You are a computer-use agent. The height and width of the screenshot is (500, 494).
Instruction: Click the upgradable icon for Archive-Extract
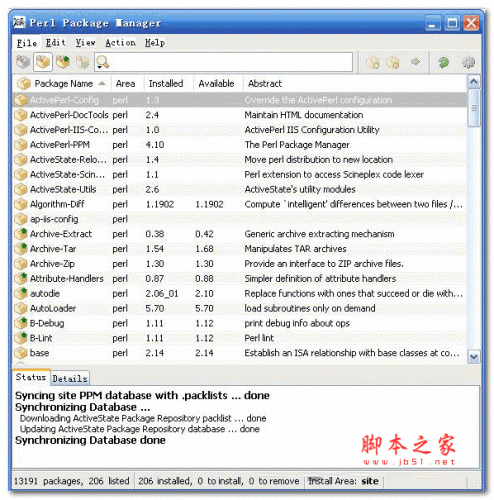(x=21, y=234)
